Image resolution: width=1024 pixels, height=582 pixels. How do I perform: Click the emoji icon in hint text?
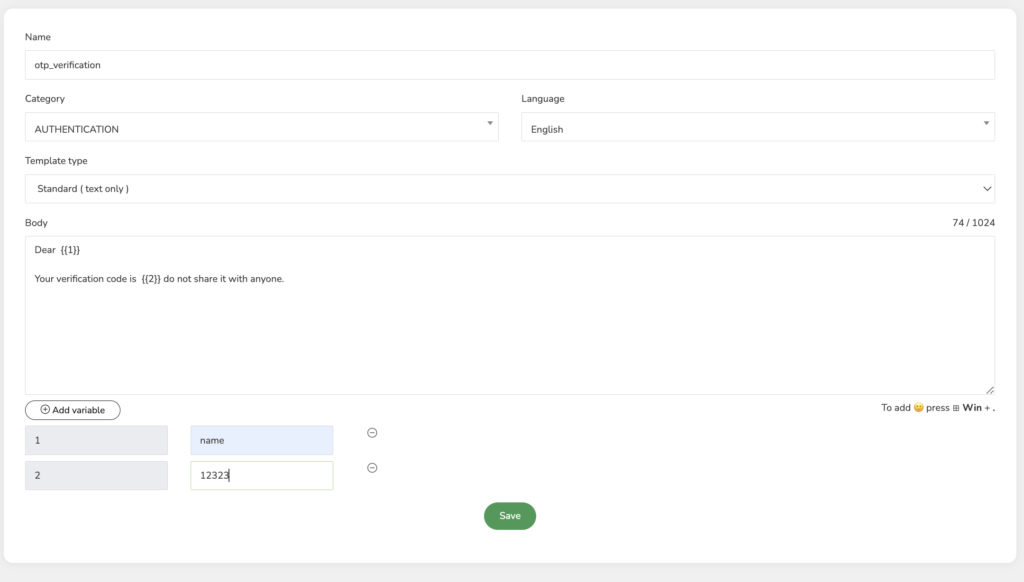(918, 408)
